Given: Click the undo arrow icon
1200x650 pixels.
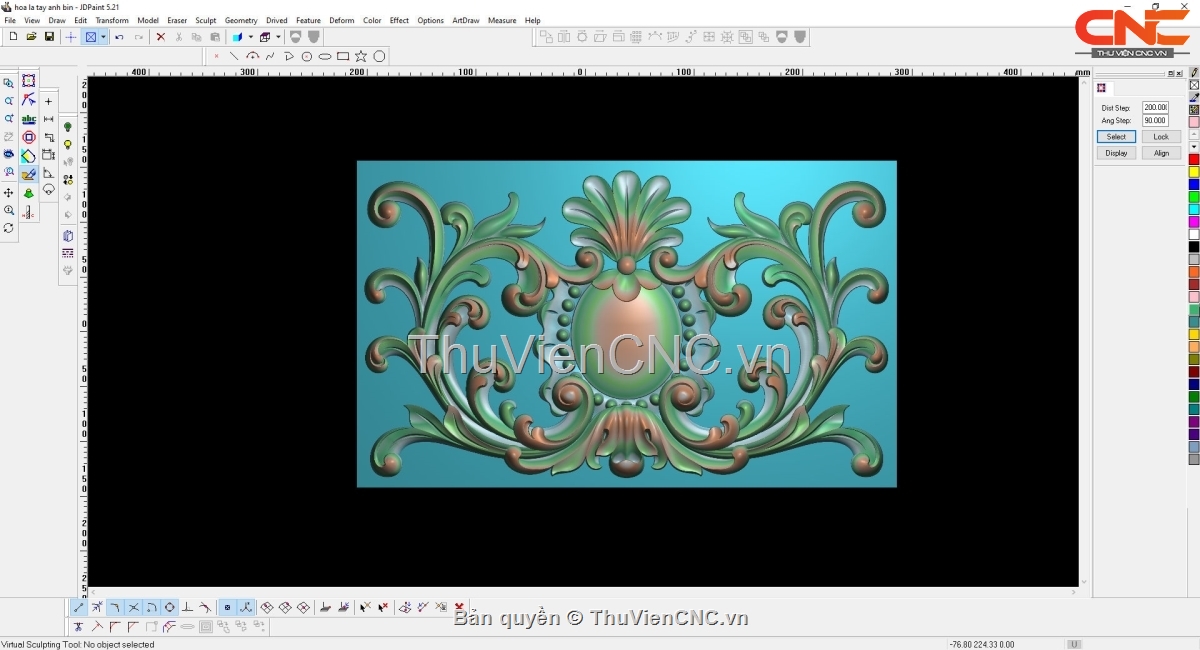Looking at the screenshot, I should (x=120, y=37).
